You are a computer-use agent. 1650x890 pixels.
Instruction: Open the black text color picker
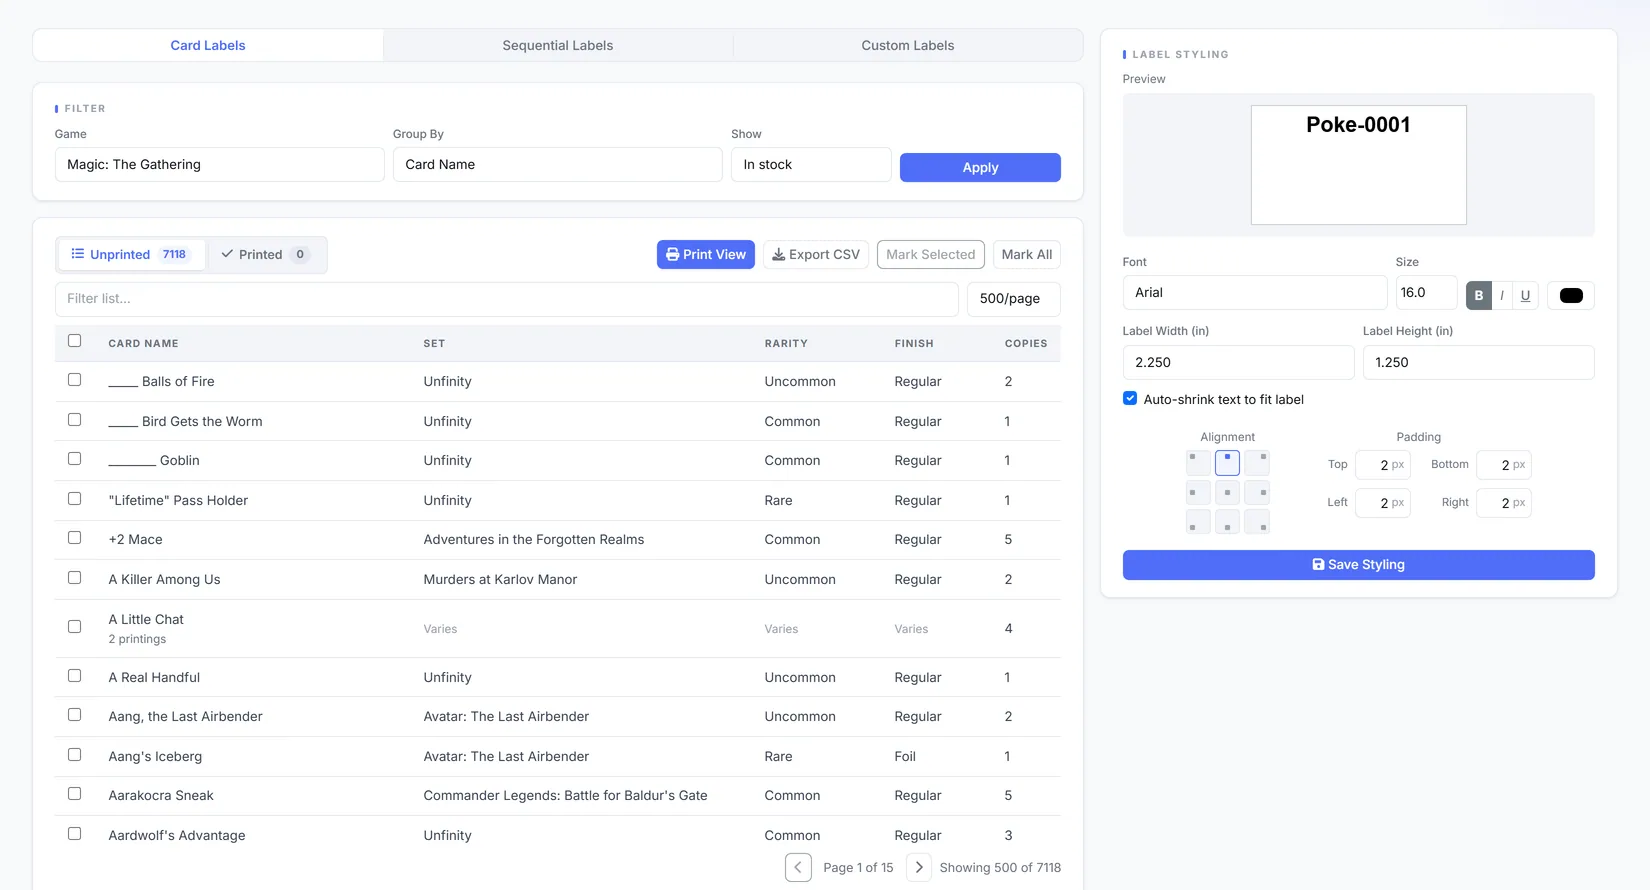tap(1571, 295)
